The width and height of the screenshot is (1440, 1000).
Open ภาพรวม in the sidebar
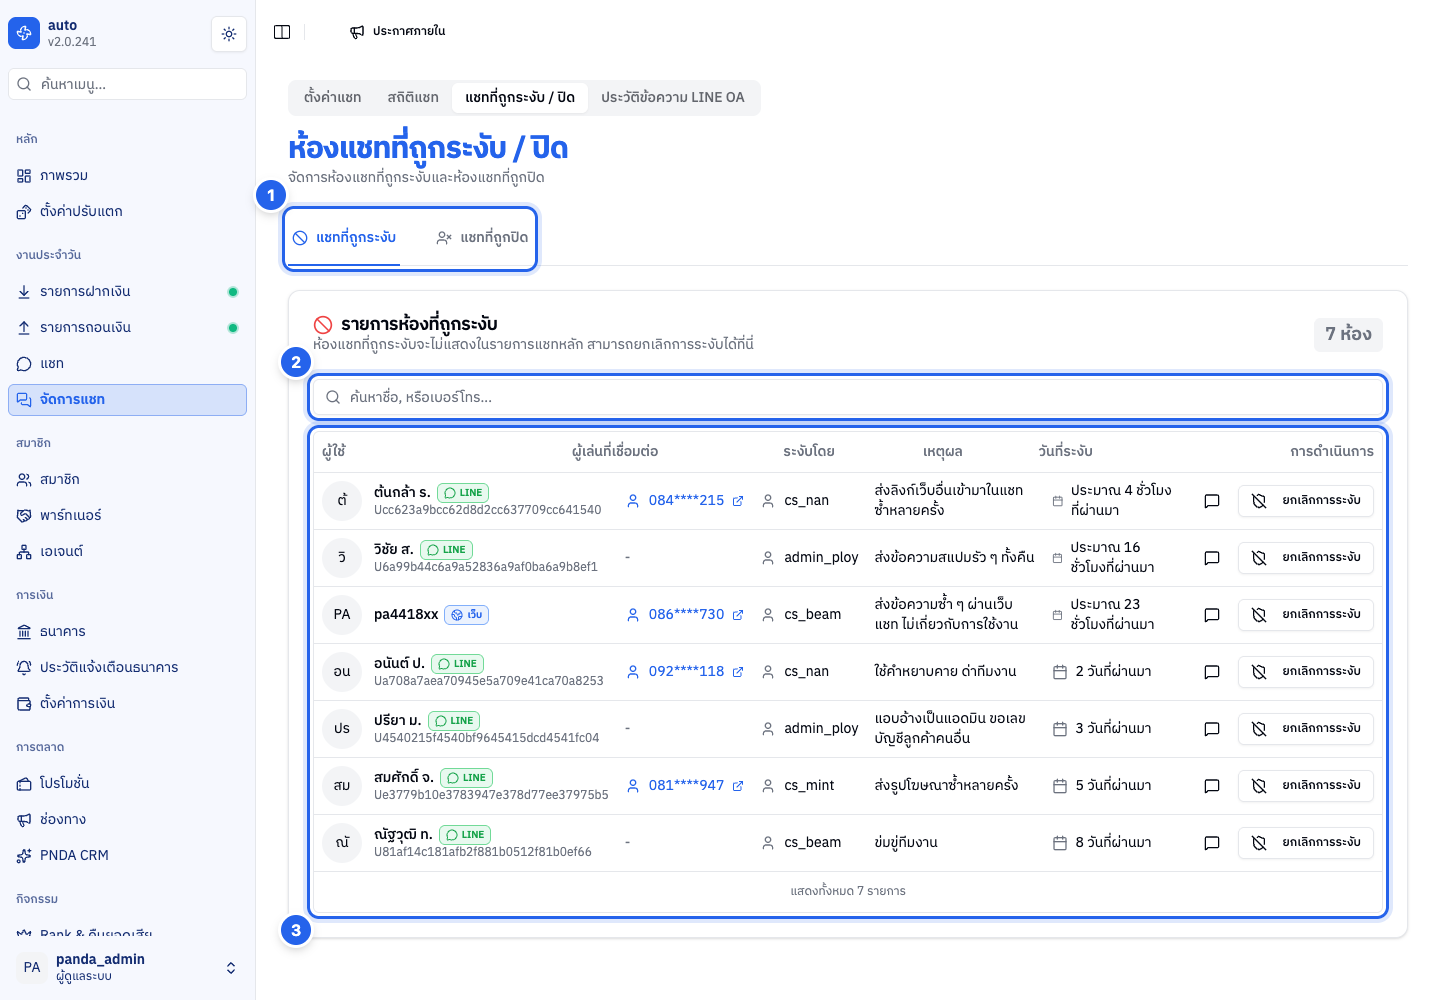click(x=127, y=176)
